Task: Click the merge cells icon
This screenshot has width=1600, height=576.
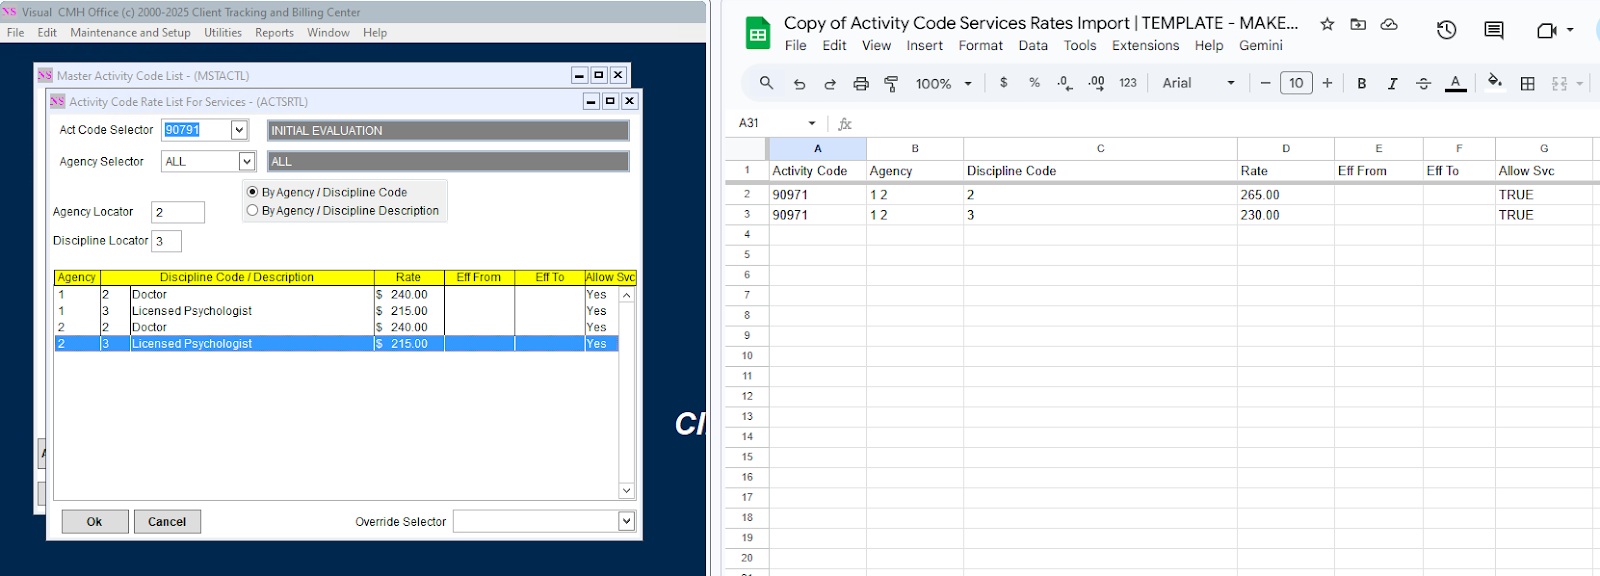Action: coord(1559,84)
